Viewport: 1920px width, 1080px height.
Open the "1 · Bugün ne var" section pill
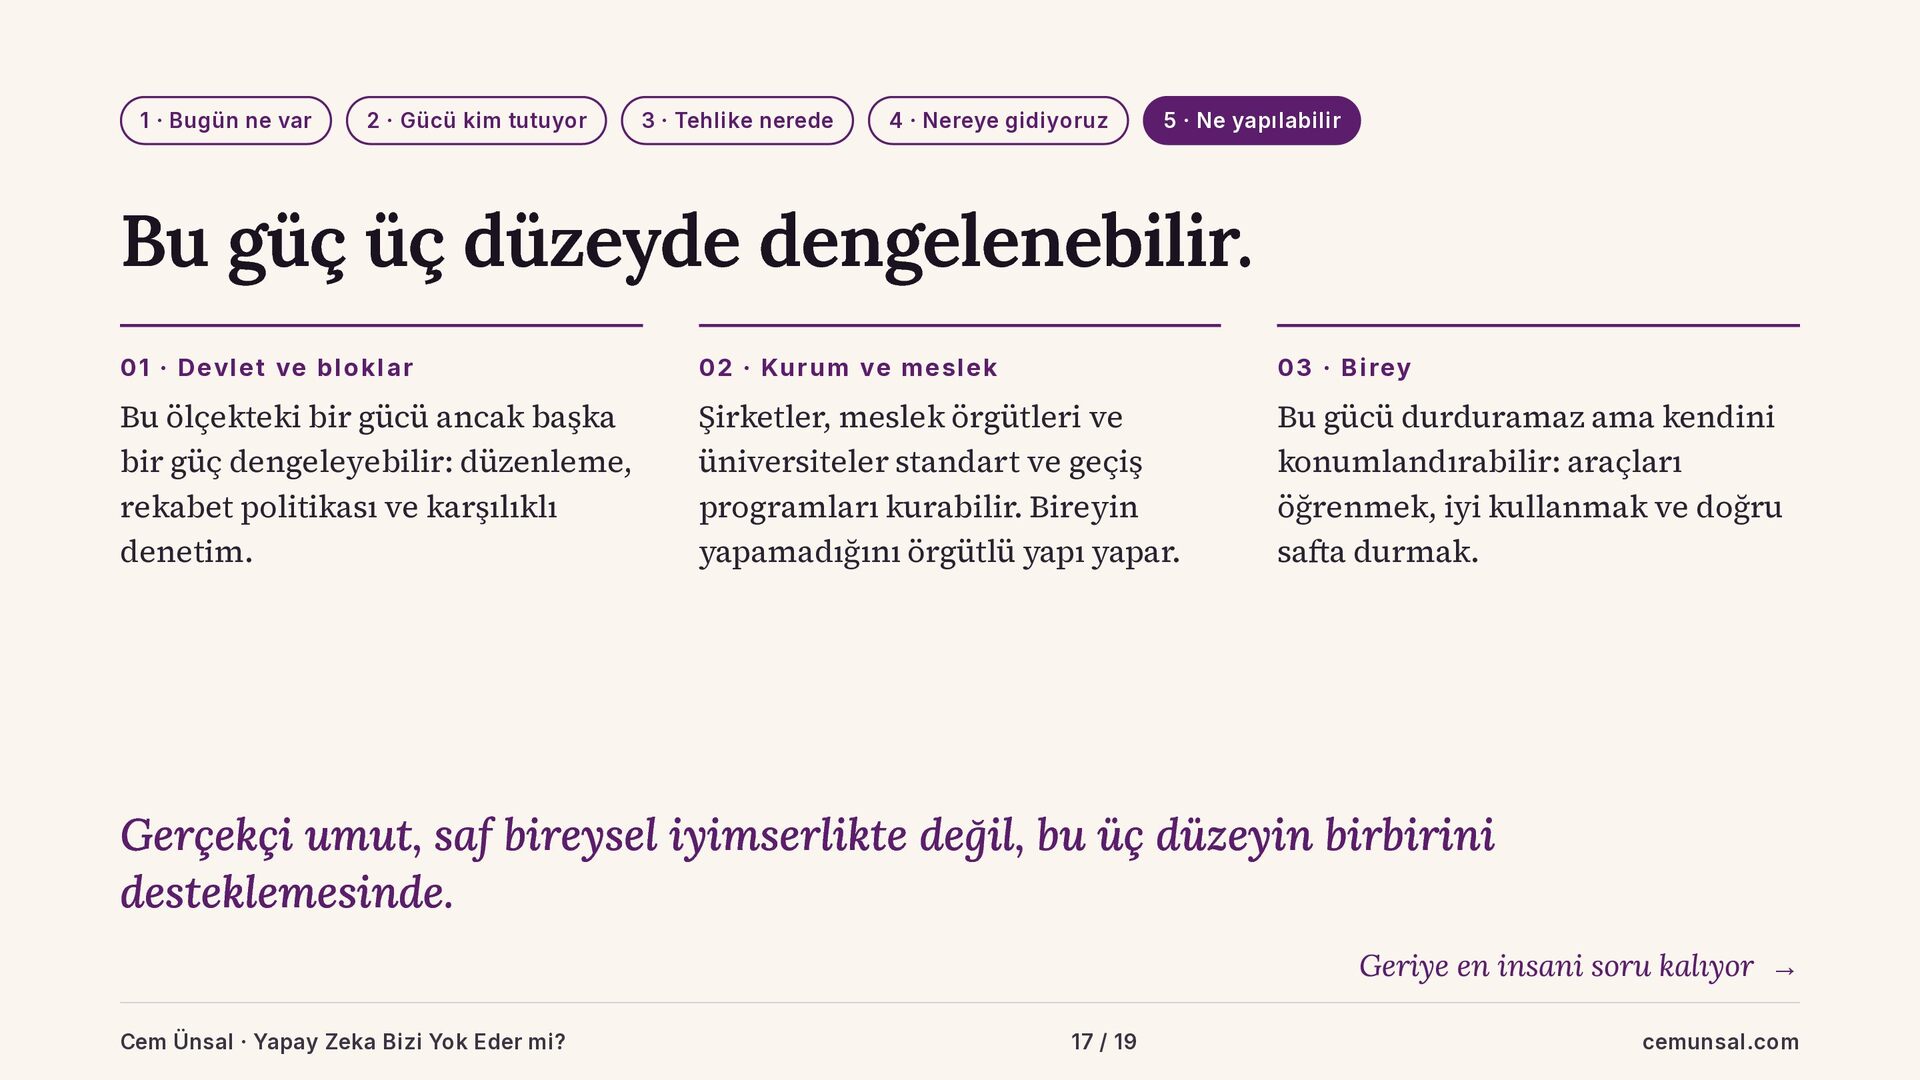click(x=226, y=121)
